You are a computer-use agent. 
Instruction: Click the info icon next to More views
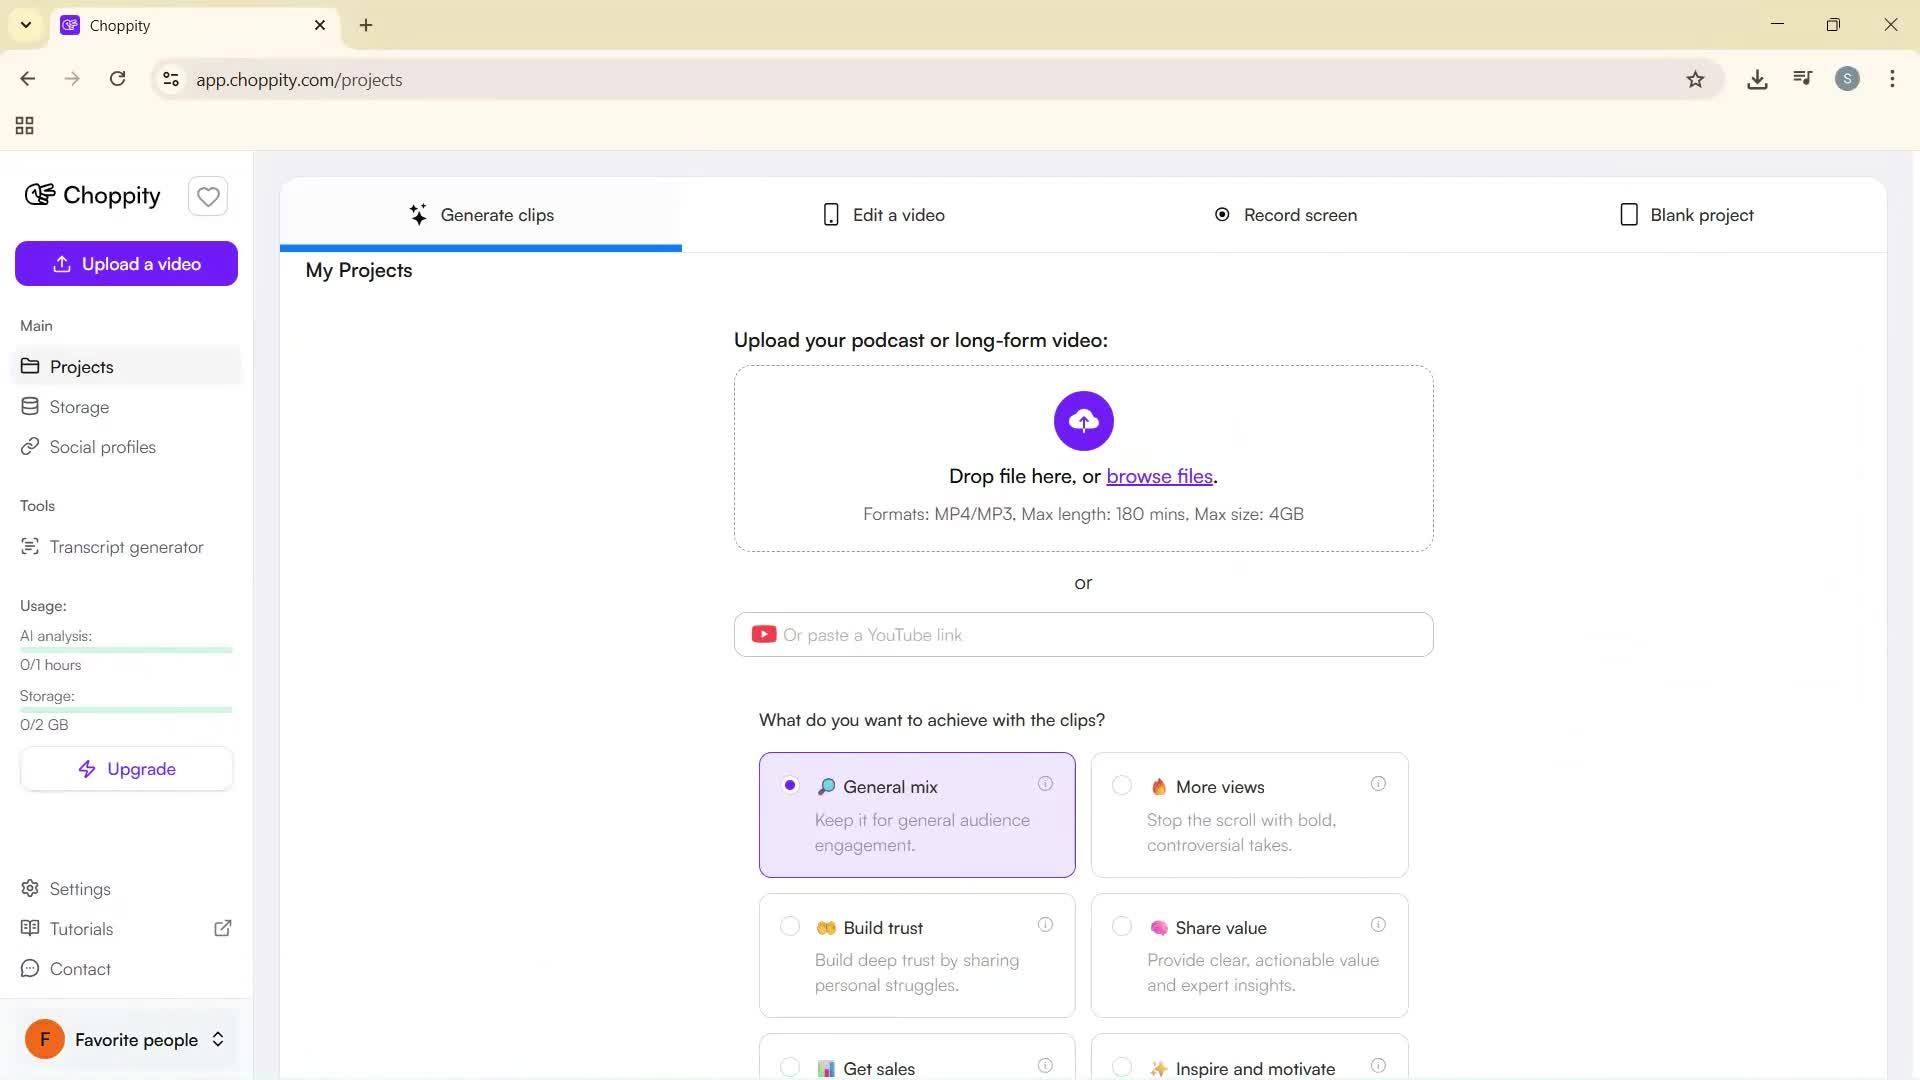[x=1378, y=784]
